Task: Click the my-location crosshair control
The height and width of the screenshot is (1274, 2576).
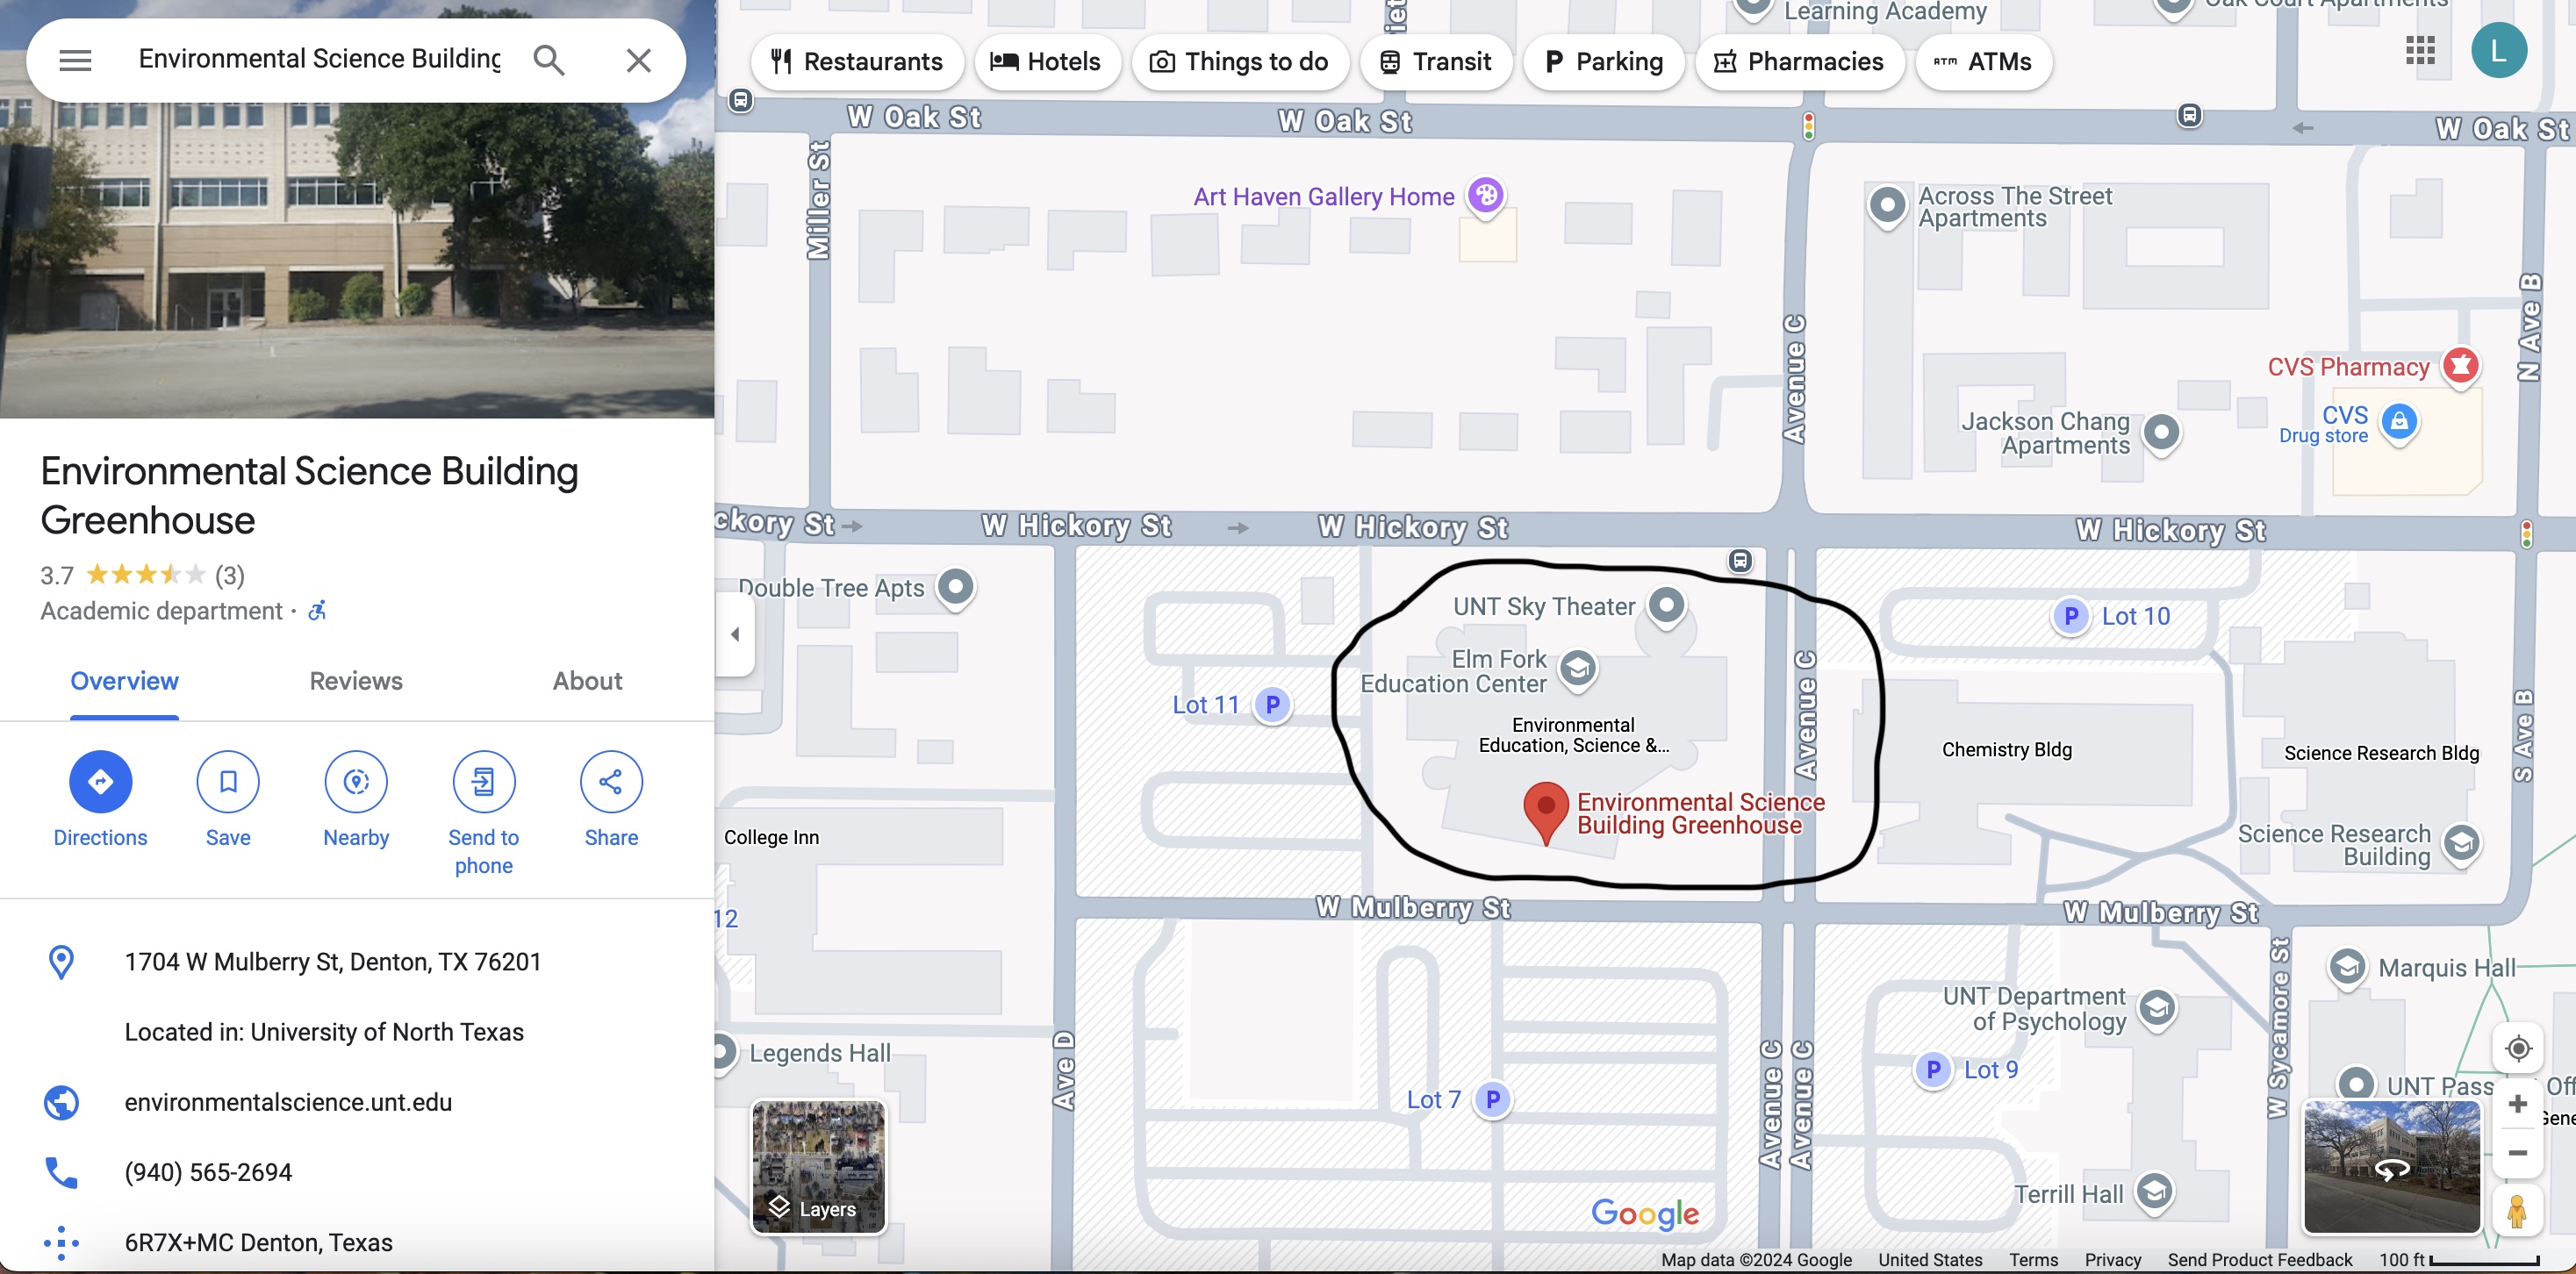Action: coord(2519,1048)
